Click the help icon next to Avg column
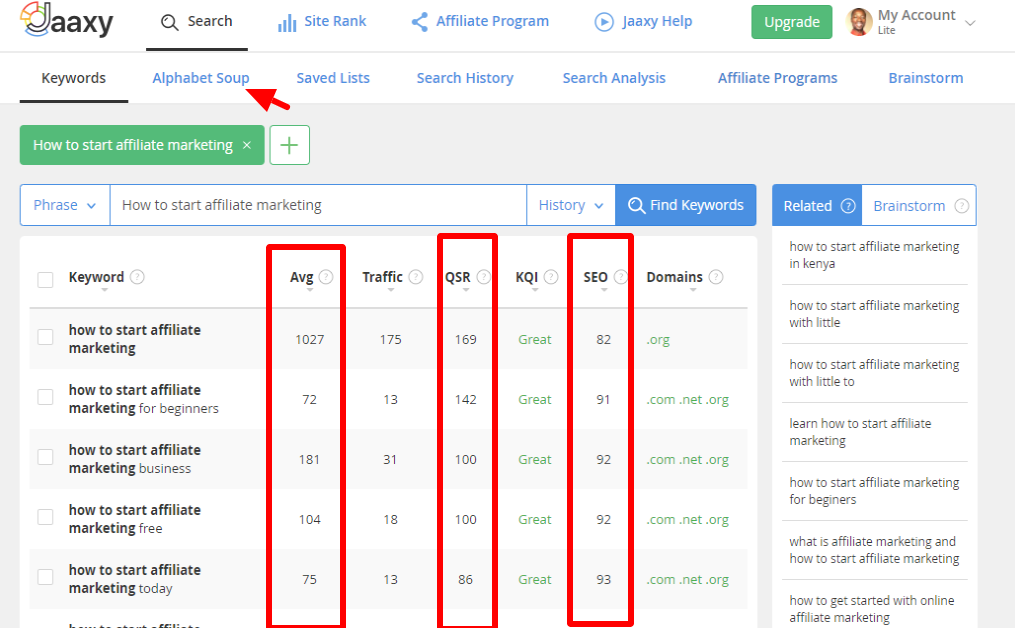The width and height of the screenshot is (1015, 628). pyautogui.click(x=326, y=277)
